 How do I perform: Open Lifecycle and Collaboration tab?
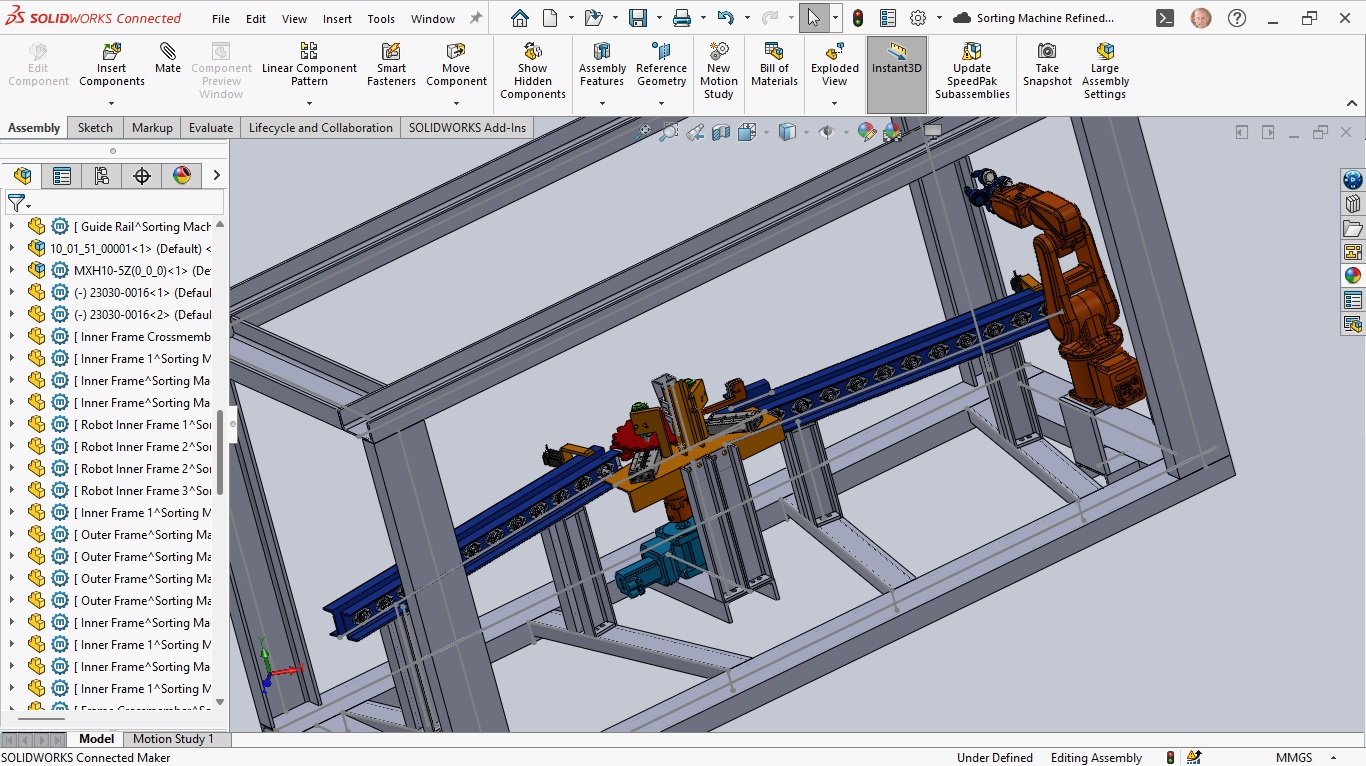click(320, 128)
